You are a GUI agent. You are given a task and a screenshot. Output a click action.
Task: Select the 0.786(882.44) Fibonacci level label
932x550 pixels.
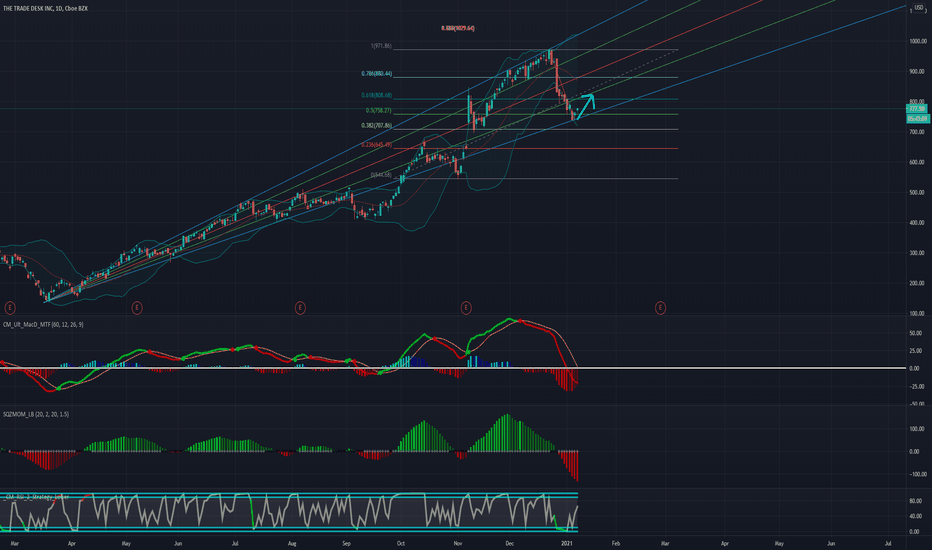377,74
